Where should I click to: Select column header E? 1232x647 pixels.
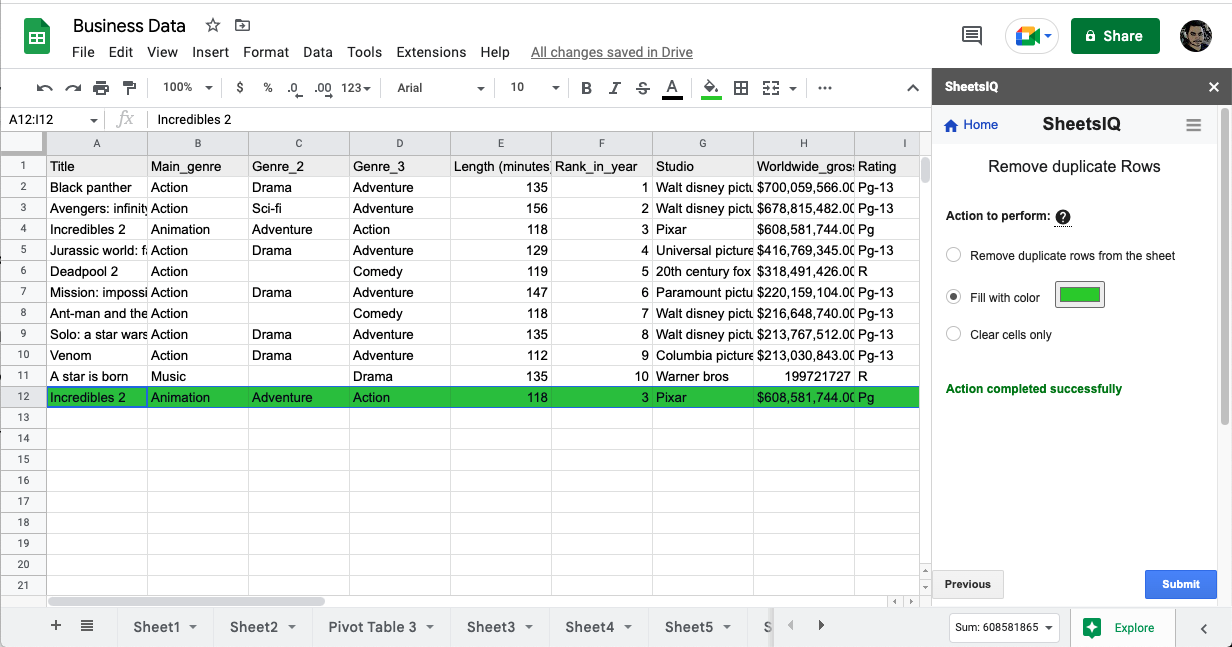(501, 144)
